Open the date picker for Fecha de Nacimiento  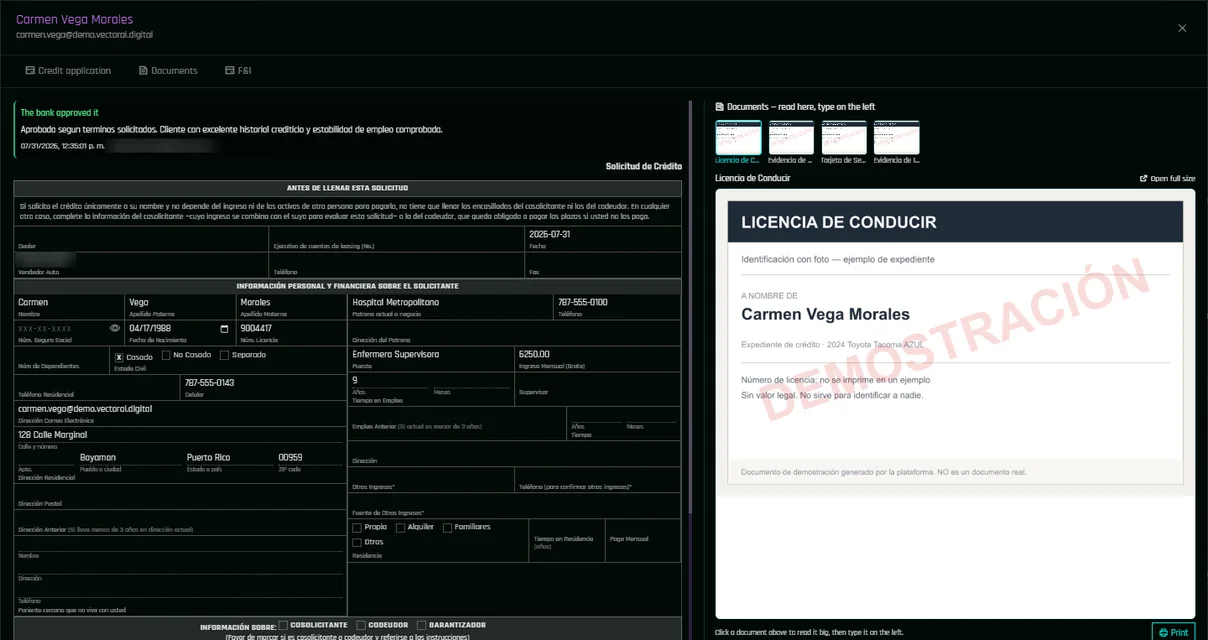[224, 328]
